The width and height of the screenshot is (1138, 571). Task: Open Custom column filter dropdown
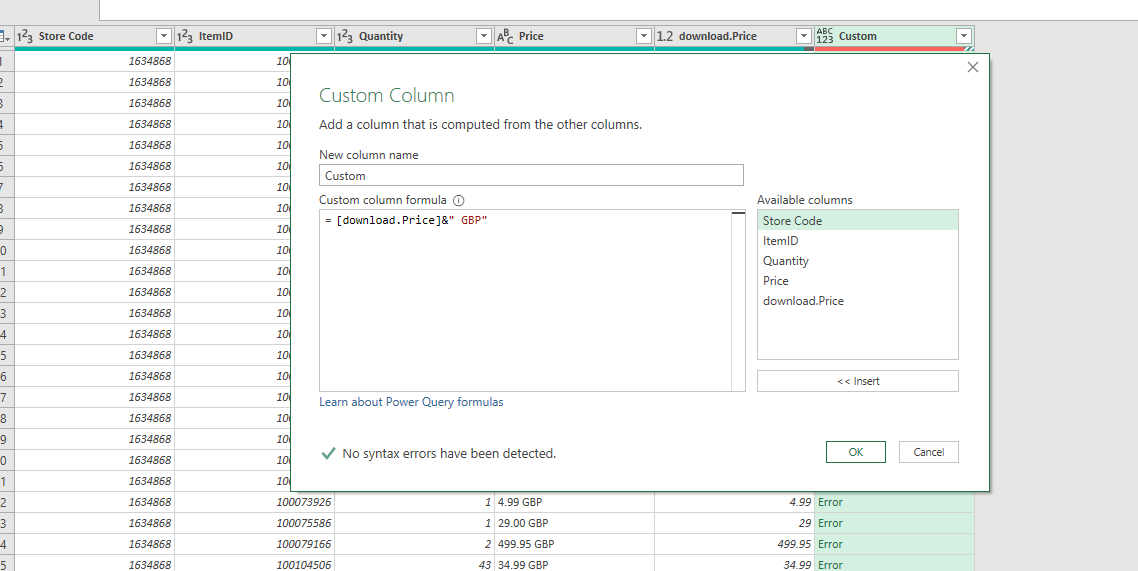click(x=964, y=36)
